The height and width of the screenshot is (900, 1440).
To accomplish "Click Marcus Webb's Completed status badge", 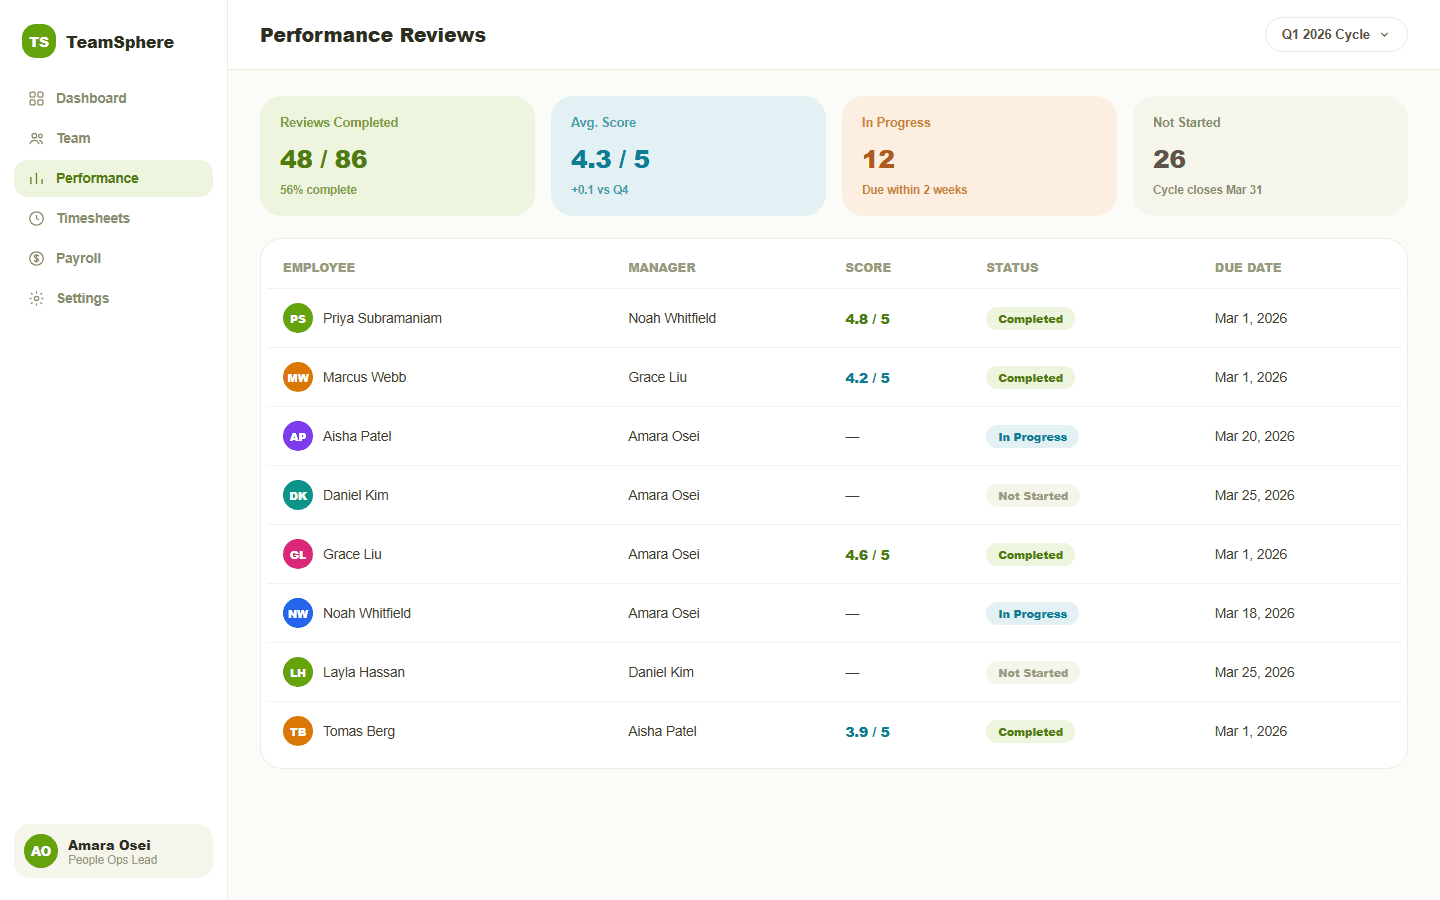I will [1030, 378].
